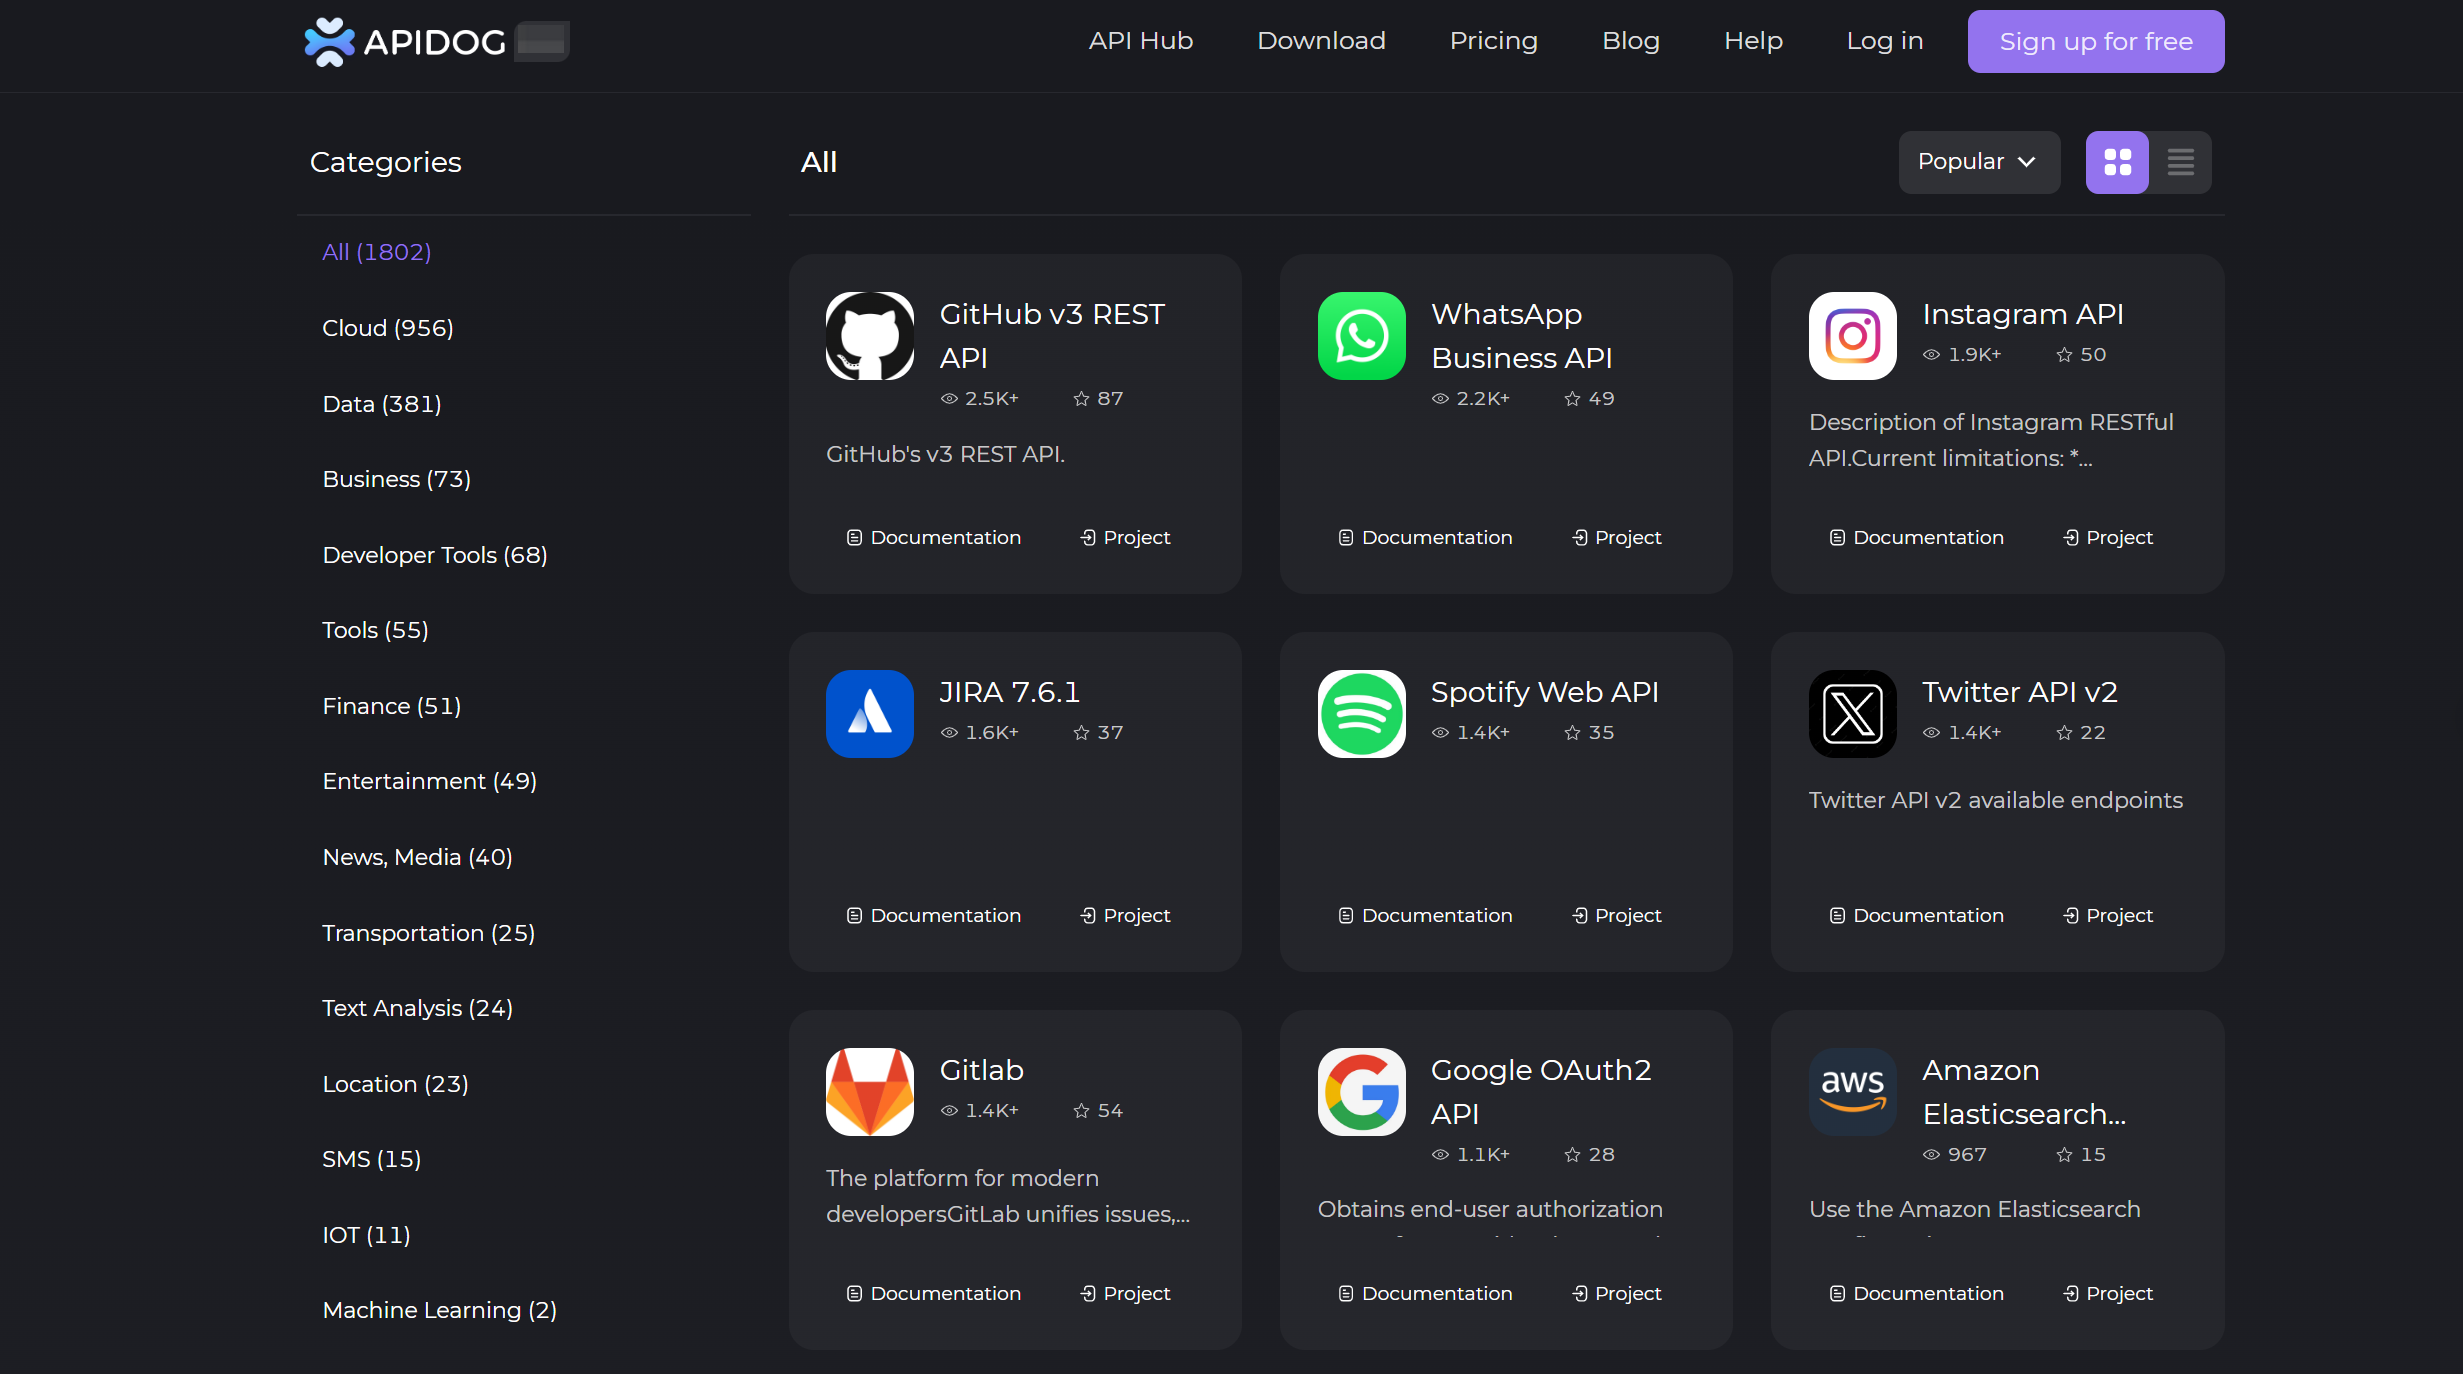Viewport: 2463px width, 1374px height.
Task: Switch to list view layout
Action: pyautogui.click(x=2180, y=162)
